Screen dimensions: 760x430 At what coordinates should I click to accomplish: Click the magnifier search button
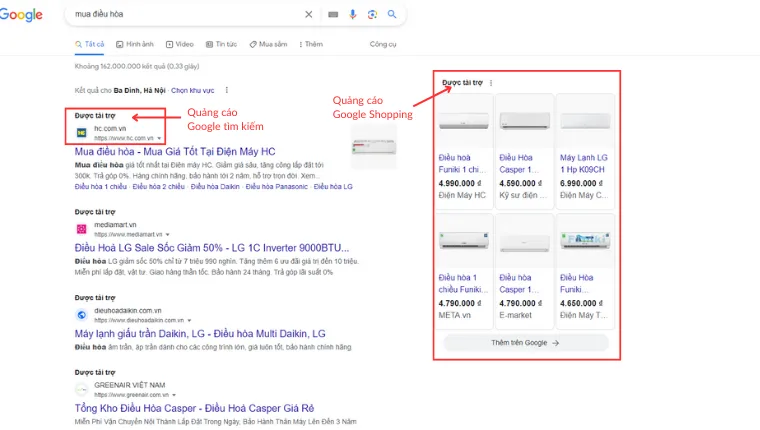(392, 14)
